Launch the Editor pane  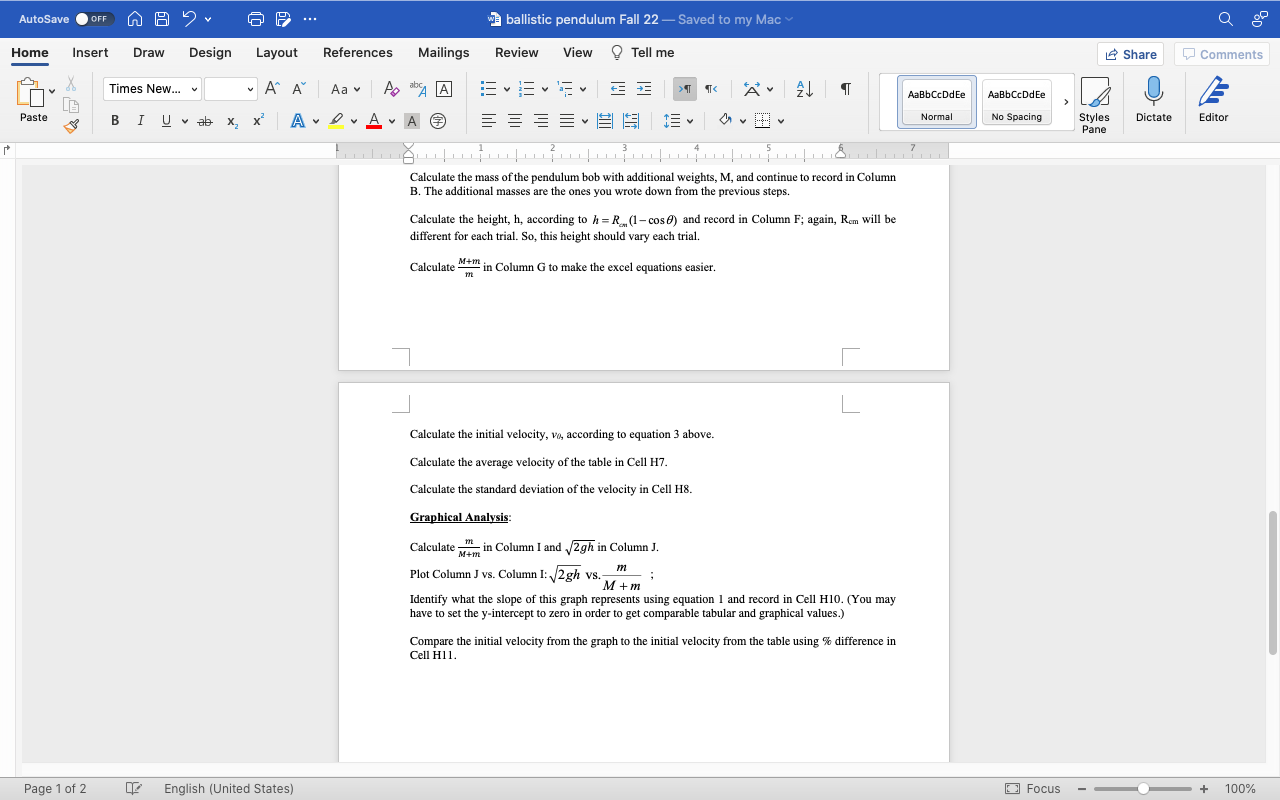click(1212, 100)
